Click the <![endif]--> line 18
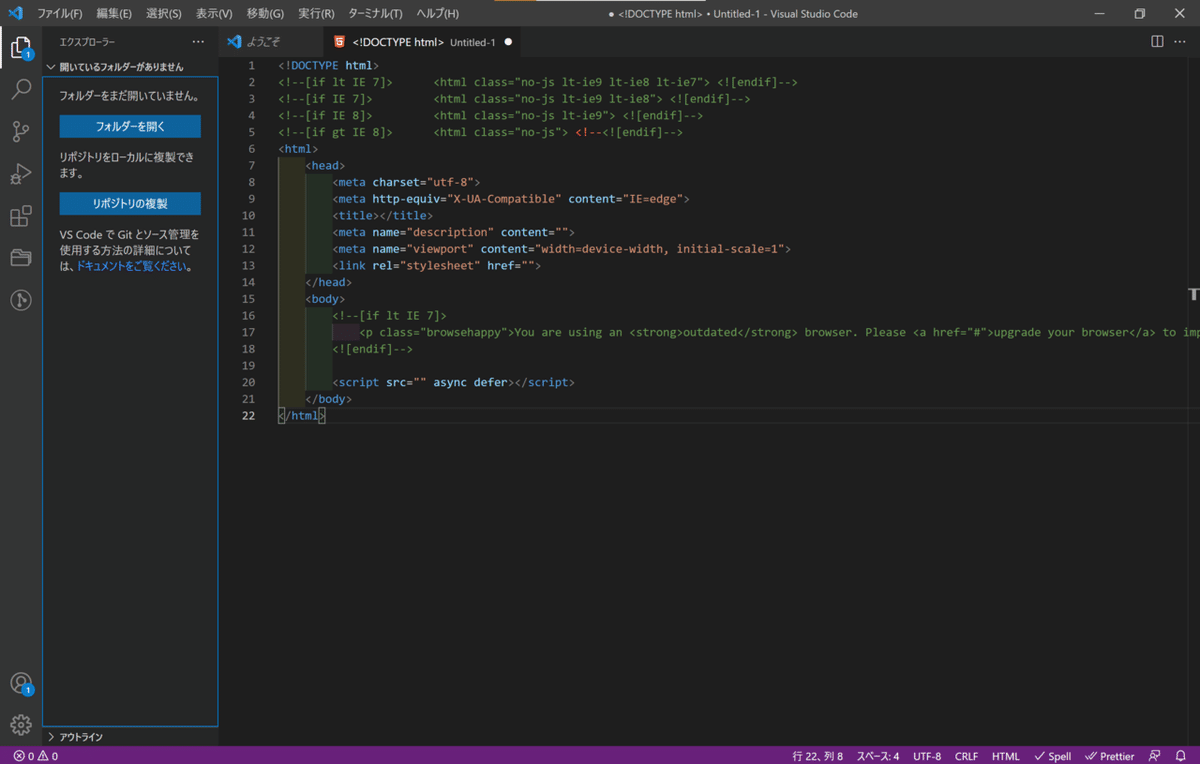Viewport: 1200px width, 764px height. (x=373, y=349)
